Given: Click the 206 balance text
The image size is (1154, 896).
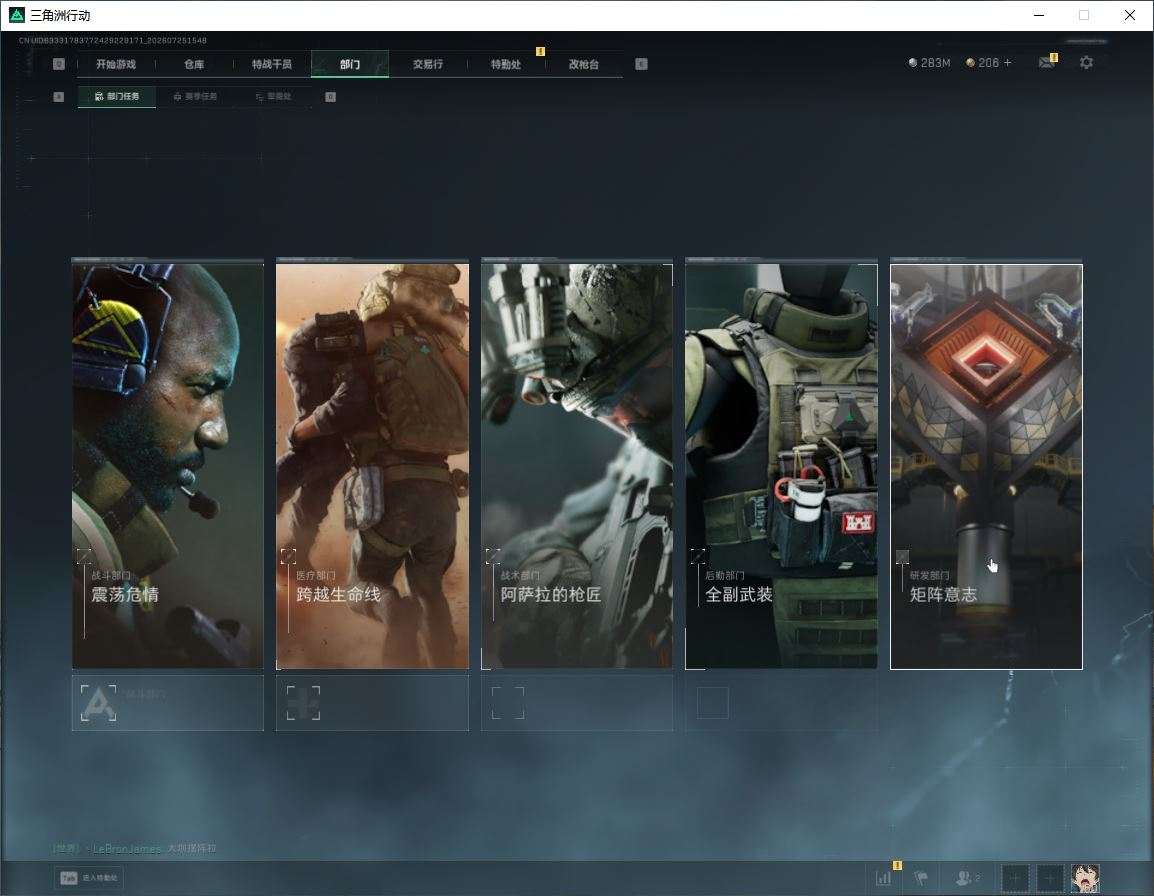Looking at the screenshot, I should click(988, 63).
